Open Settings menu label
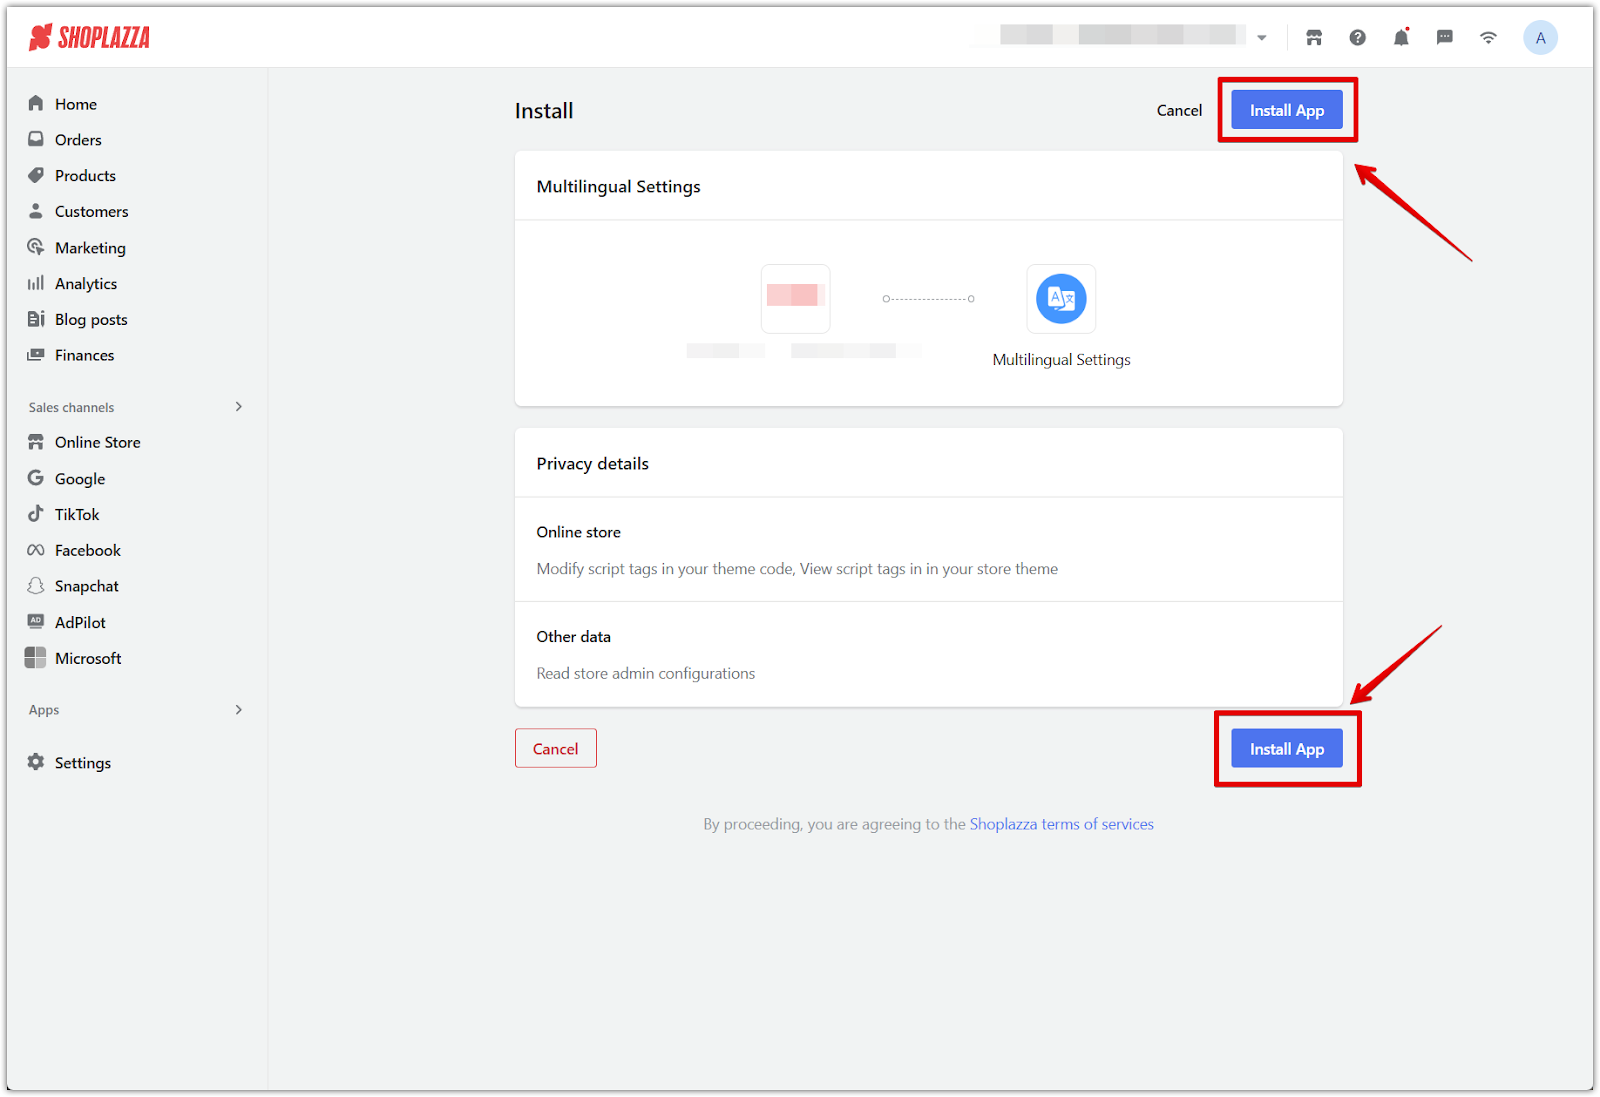 [83, 763]
